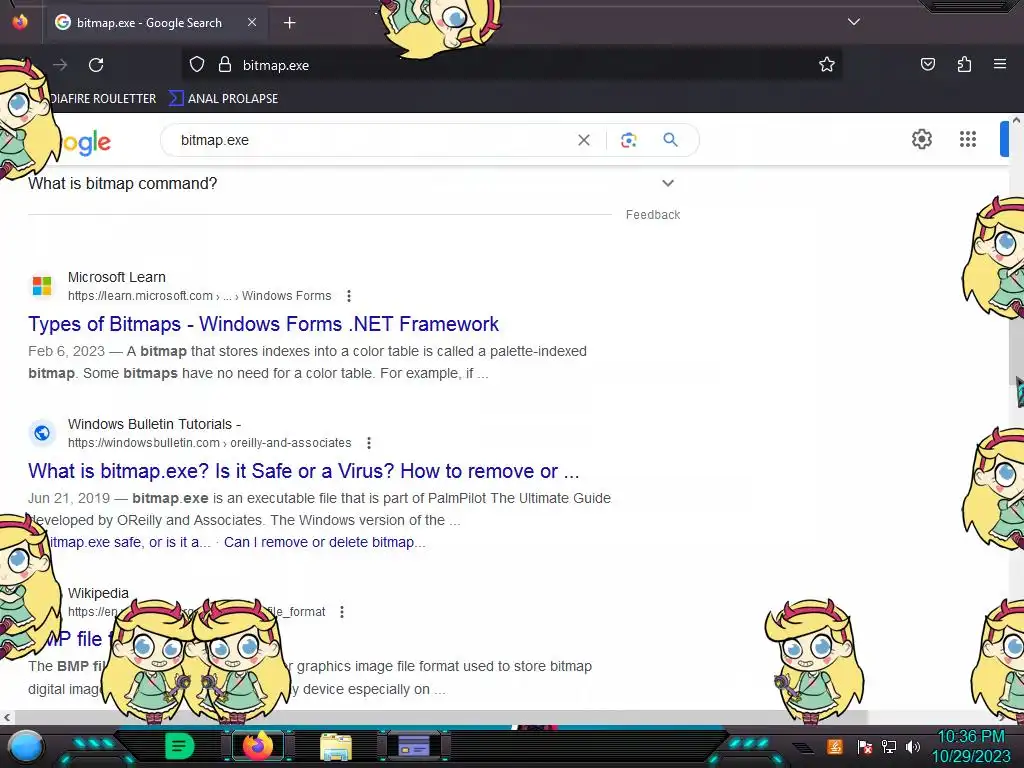
Task: Click the site security padlock icon
Action: point(225,65)
